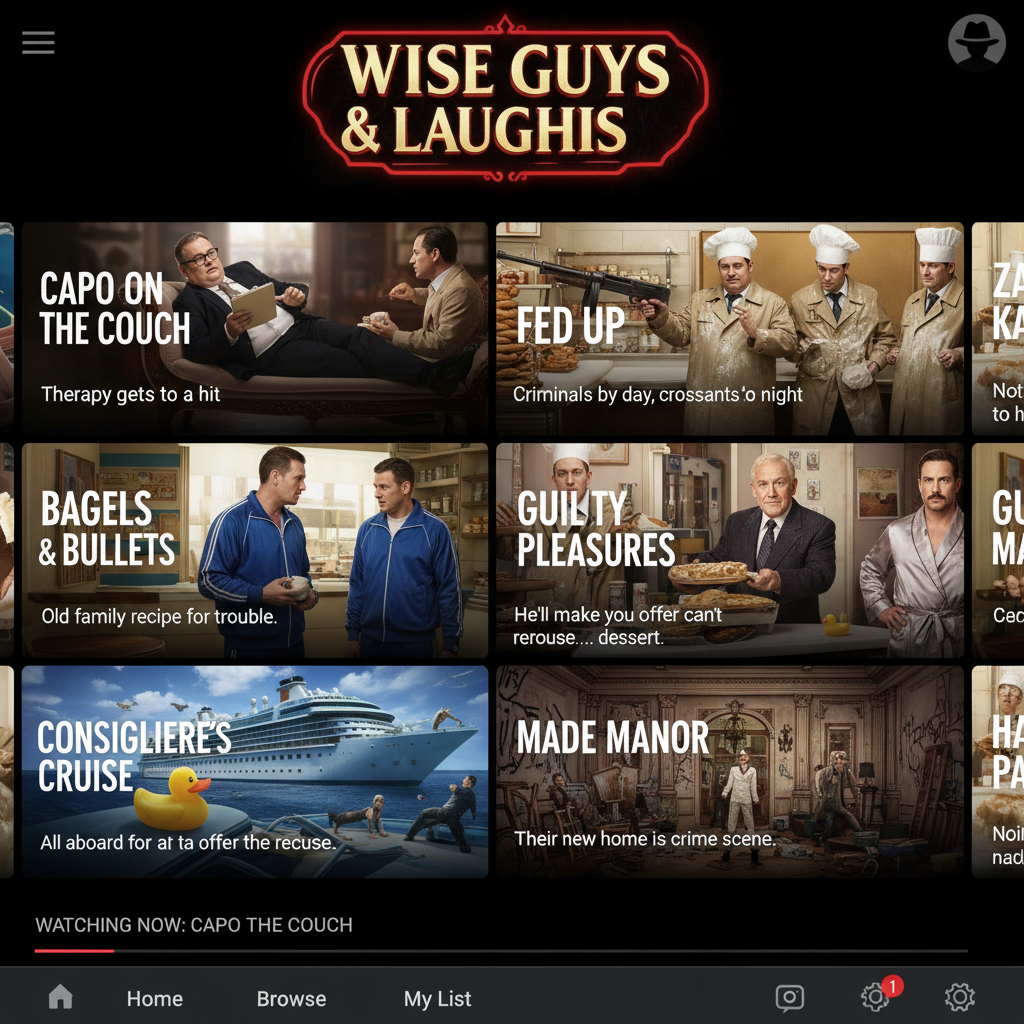Open the Consigliere's Cruise tile
Screen dimensions: 1024x1024
pos(254,772)
